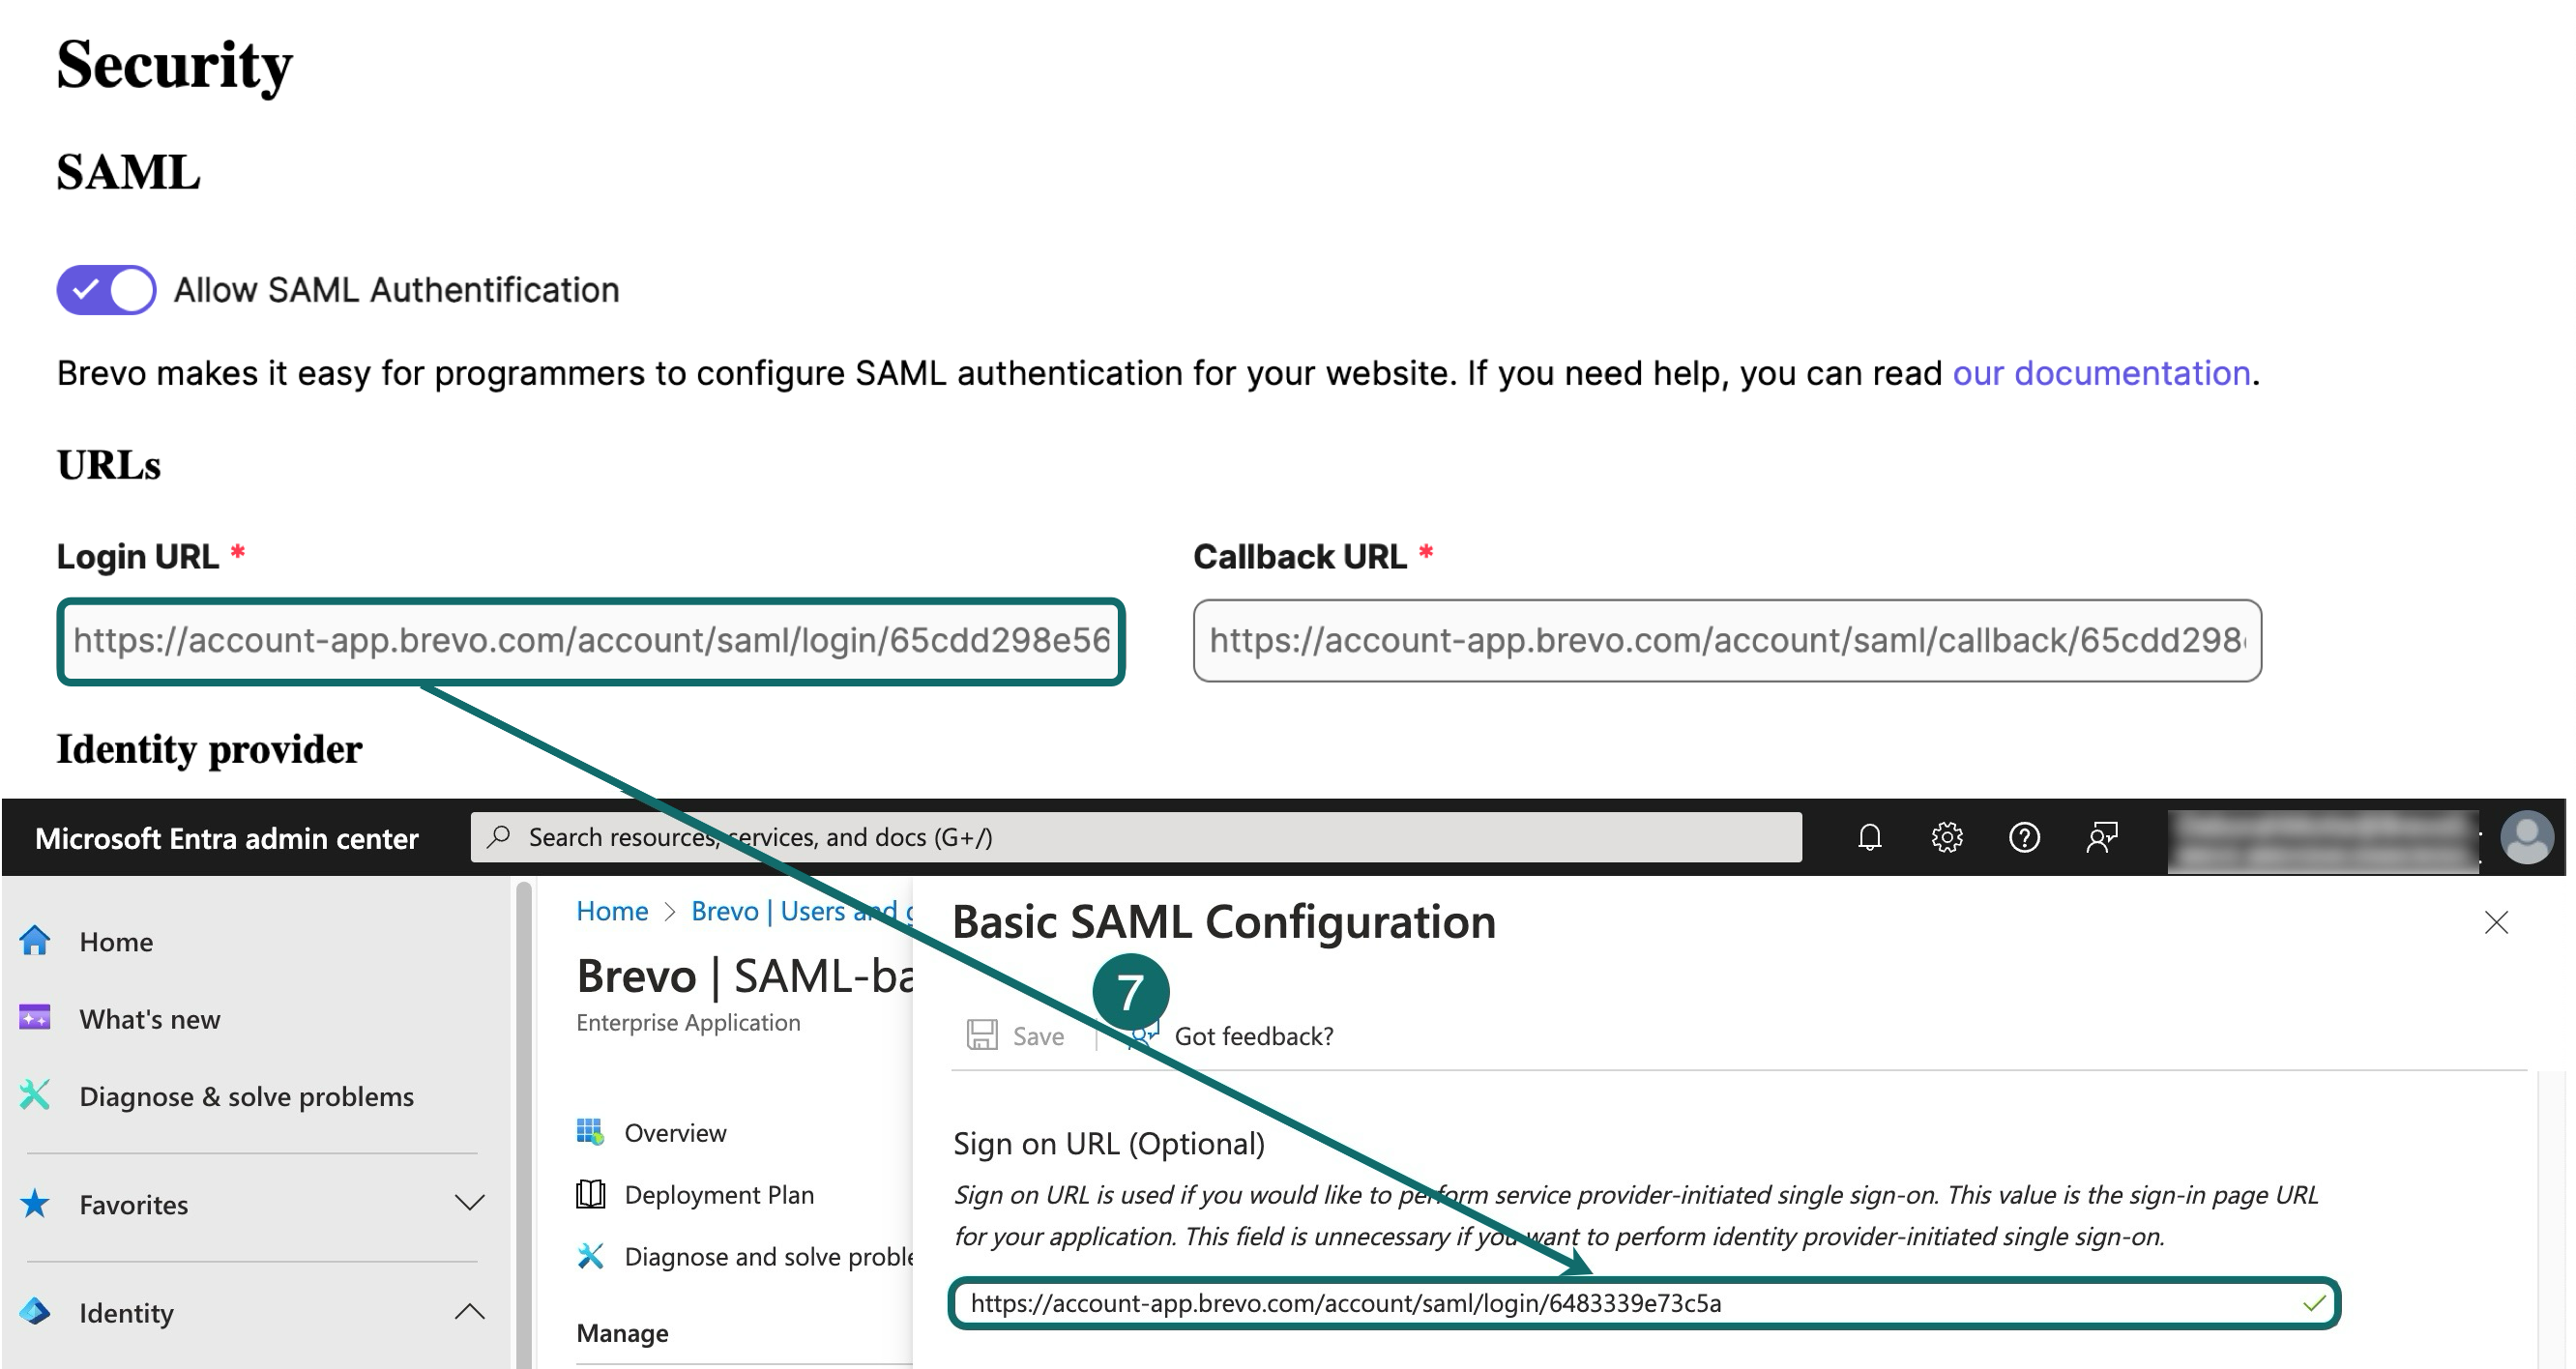Disable the Allow SAML Authentification toggle
Viewport: 2576px width, 1369px height.
click(105, 289)
